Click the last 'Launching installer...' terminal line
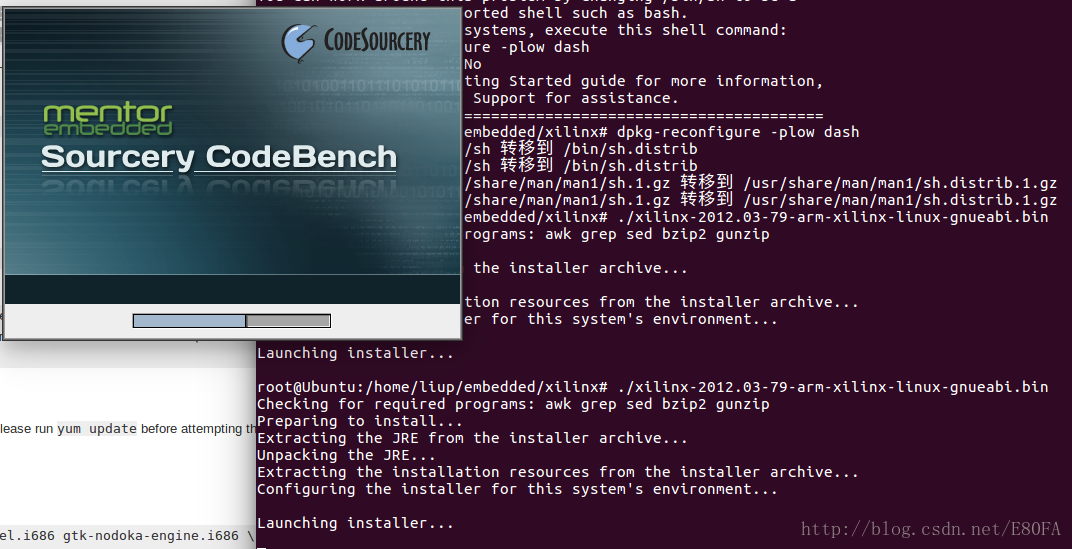Screen dimensions: 1072x549 (x=355, y=523)
